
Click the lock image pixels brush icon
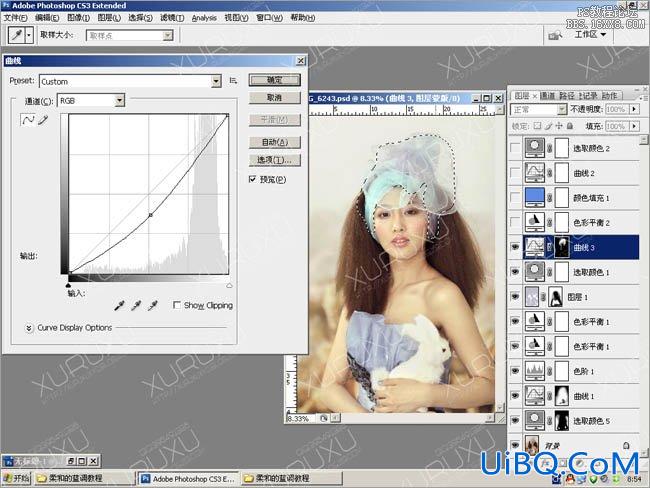pos(548,126)
